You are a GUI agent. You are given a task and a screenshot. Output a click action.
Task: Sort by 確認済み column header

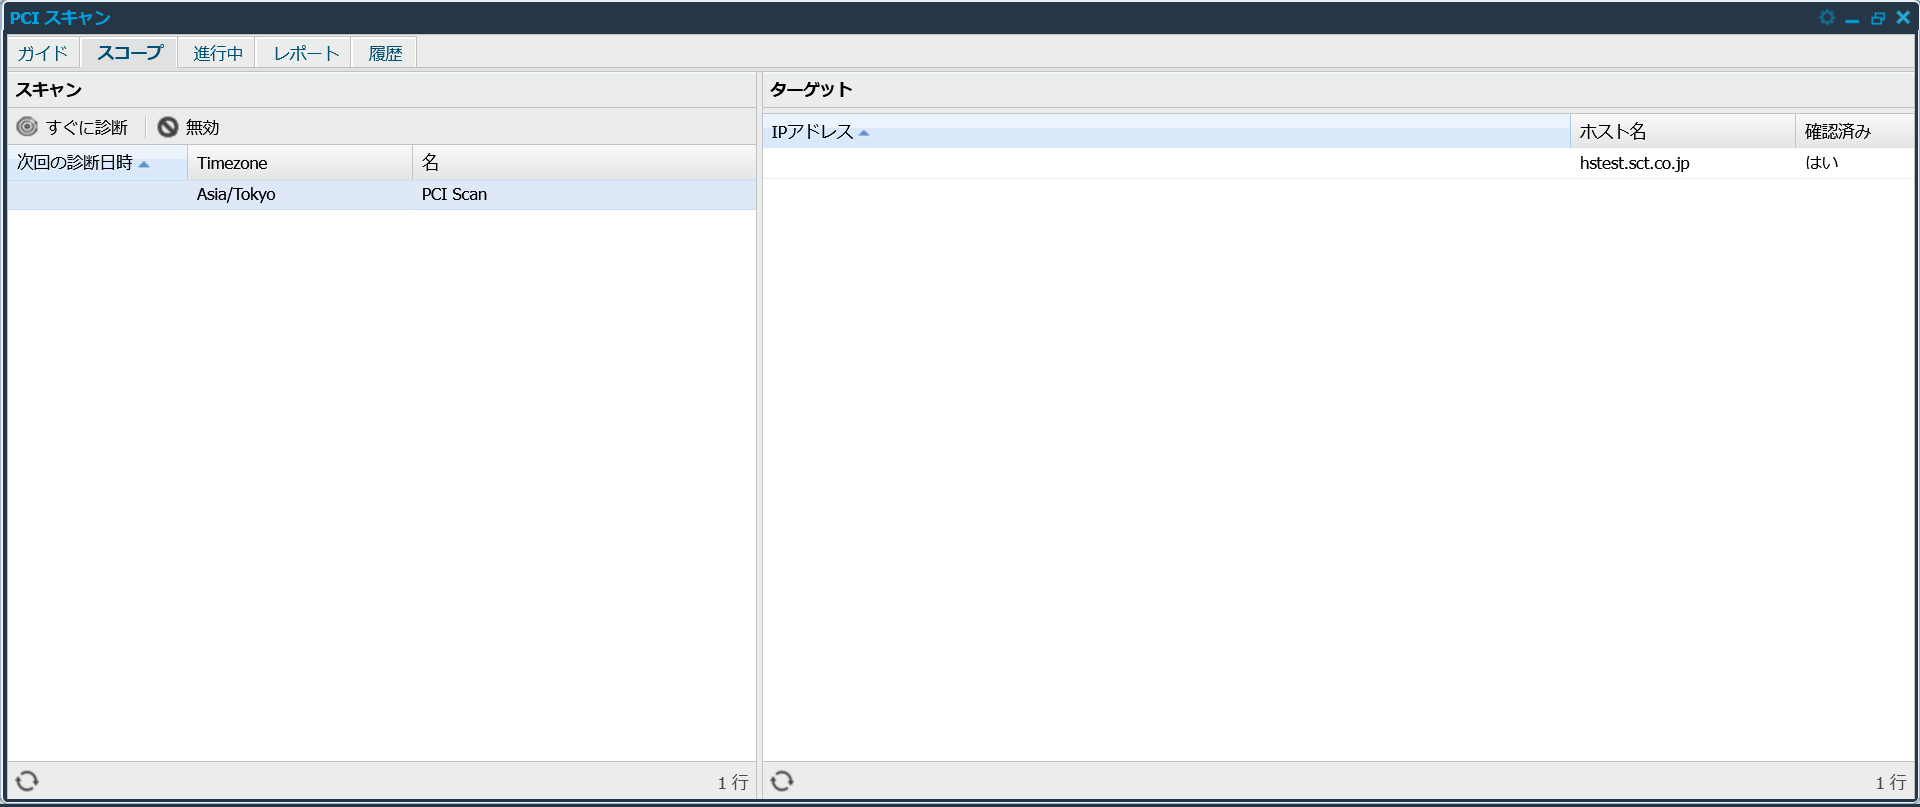point(1855,131)
